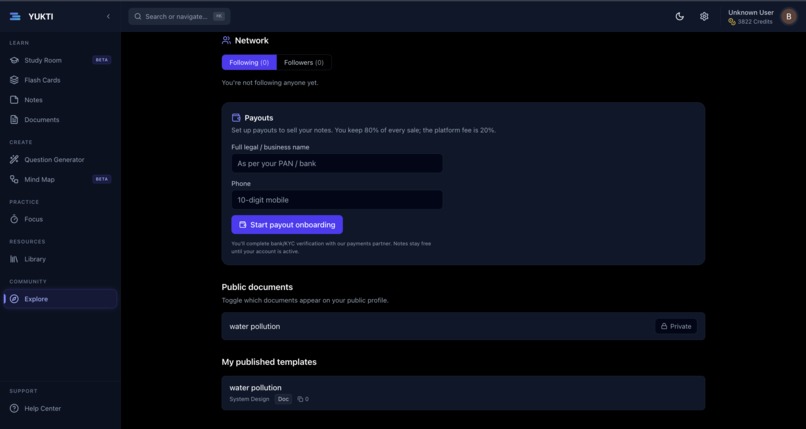Screen dimensions: 806x429
Task: Focus the Phone 10-digit mobile field
Action: tap(337, 200)
